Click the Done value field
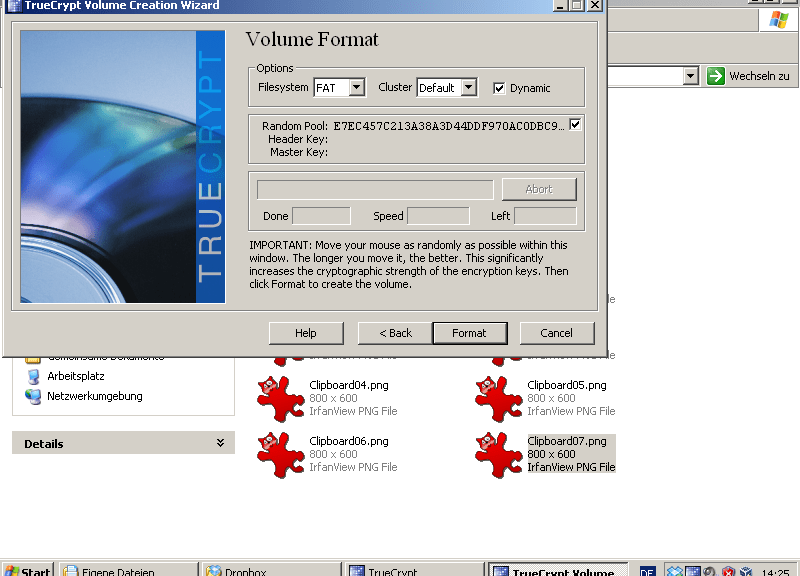The width and height of the screenshot is (800, 576). [x=321, y=216]
